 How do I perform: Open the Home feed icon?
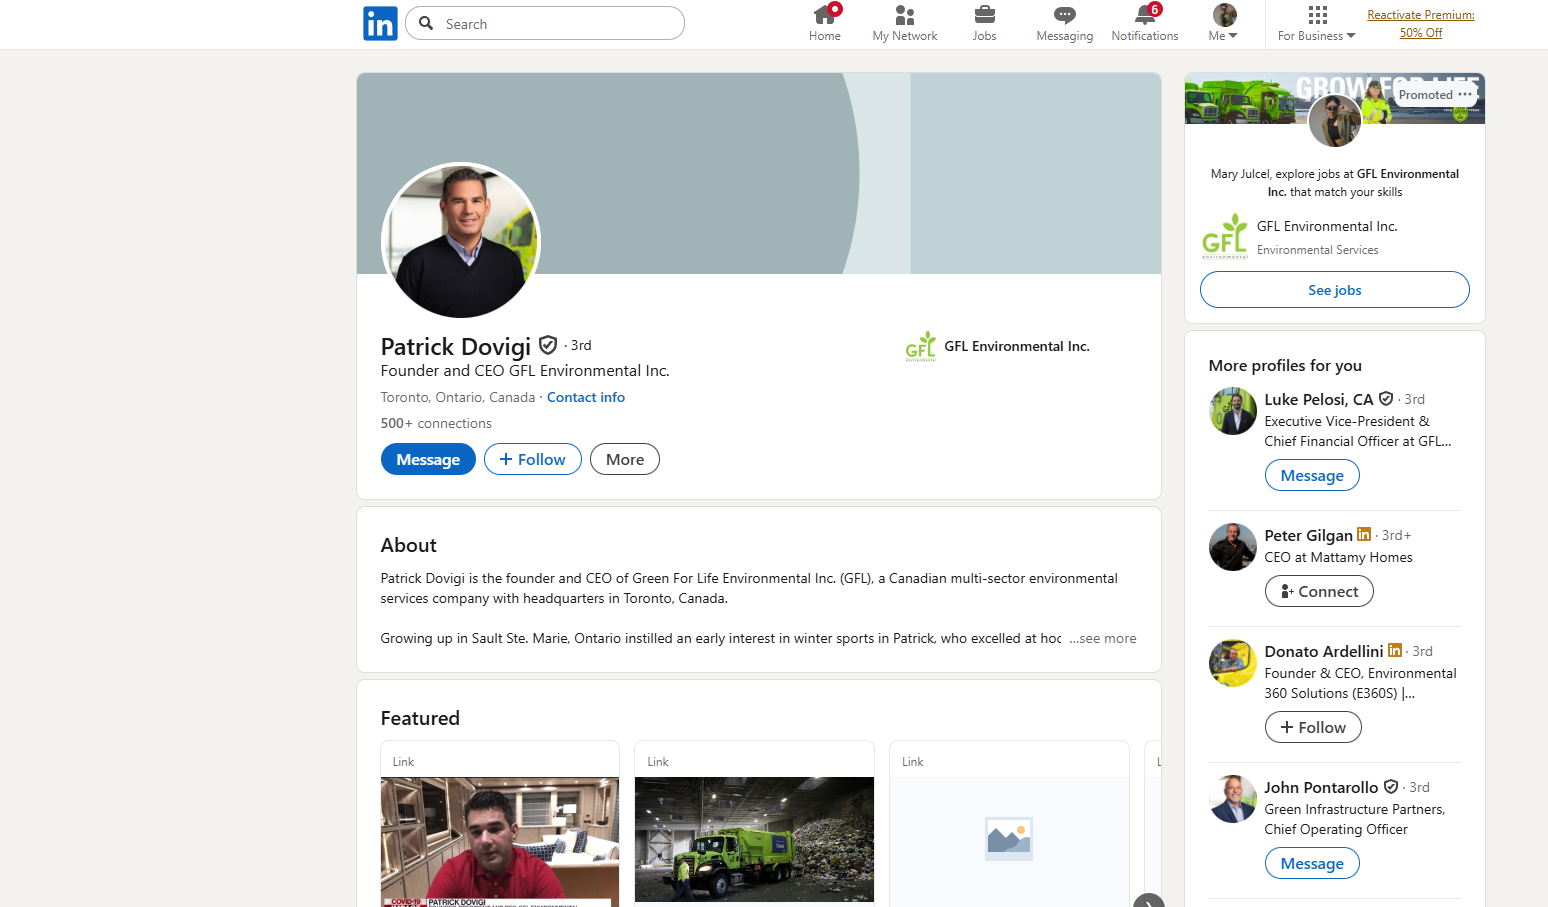824,15
